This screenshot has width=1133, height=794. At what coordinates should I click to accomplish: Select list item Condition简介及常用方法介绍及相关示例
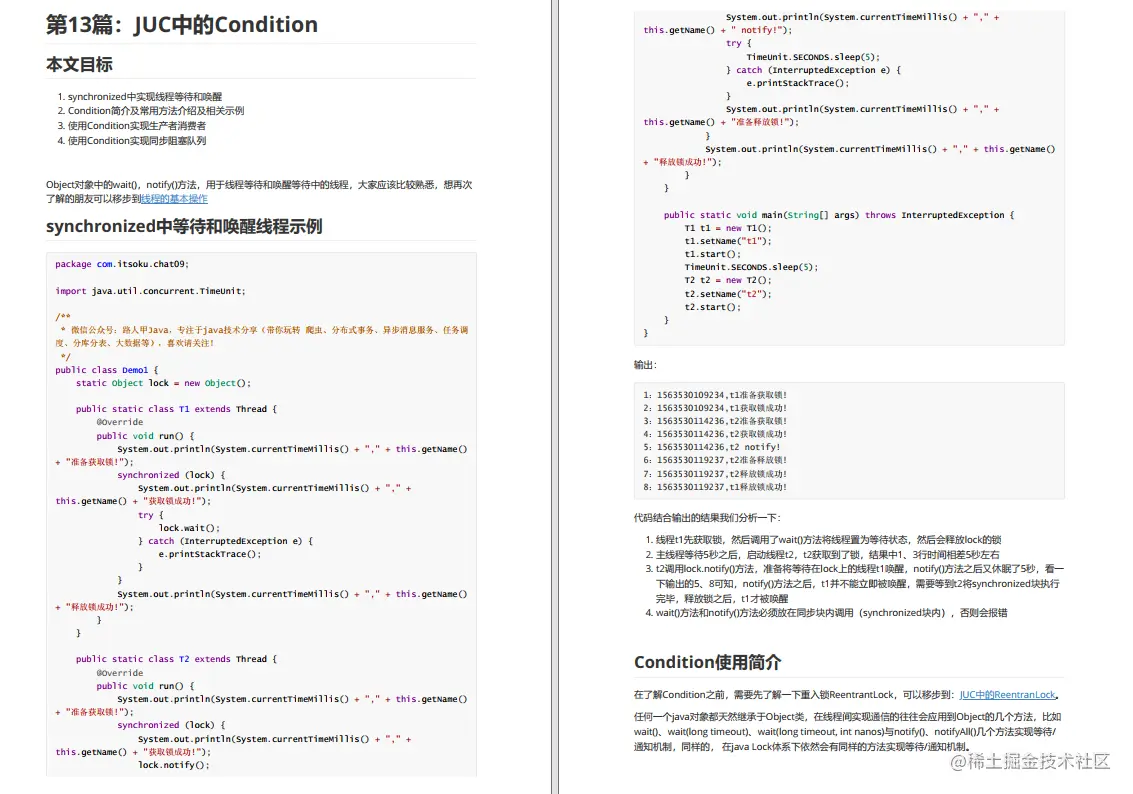click(x=155, y=111)
